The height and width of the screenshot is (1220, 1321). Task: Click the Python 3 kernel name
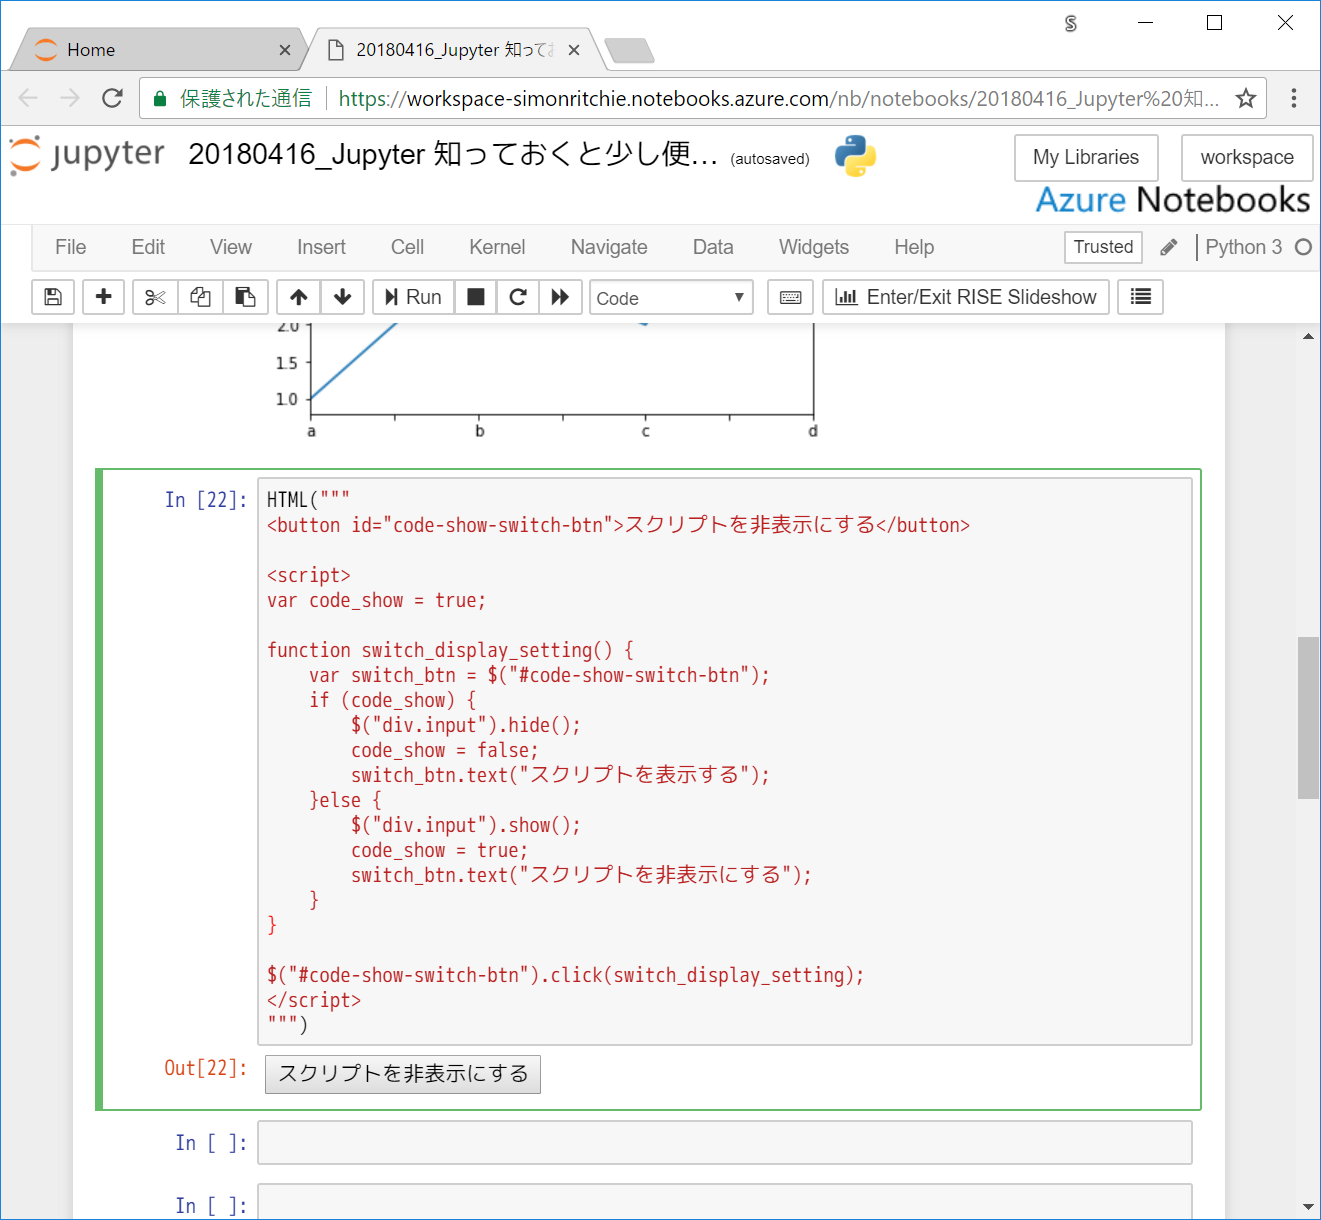tap(1243, 247)
